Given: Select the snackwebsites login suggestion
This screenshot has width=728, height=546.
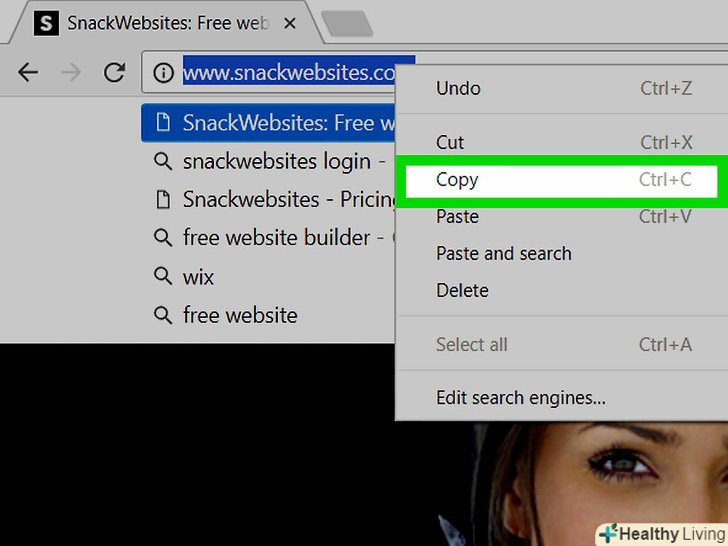Looking at the screenshot, I should (268, 162).
